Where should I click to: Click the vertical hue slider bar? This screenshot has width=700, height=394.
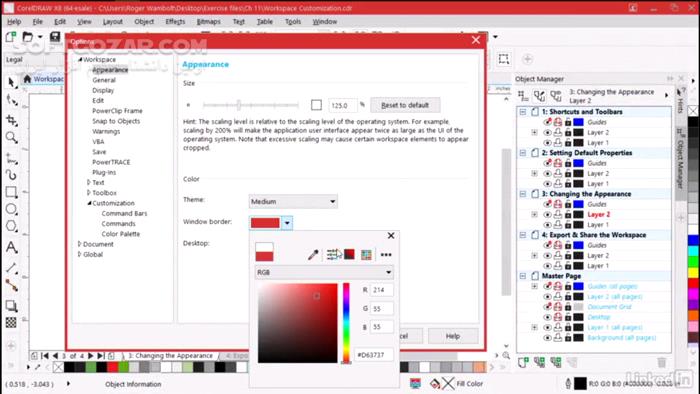click(x=346, y=323)
